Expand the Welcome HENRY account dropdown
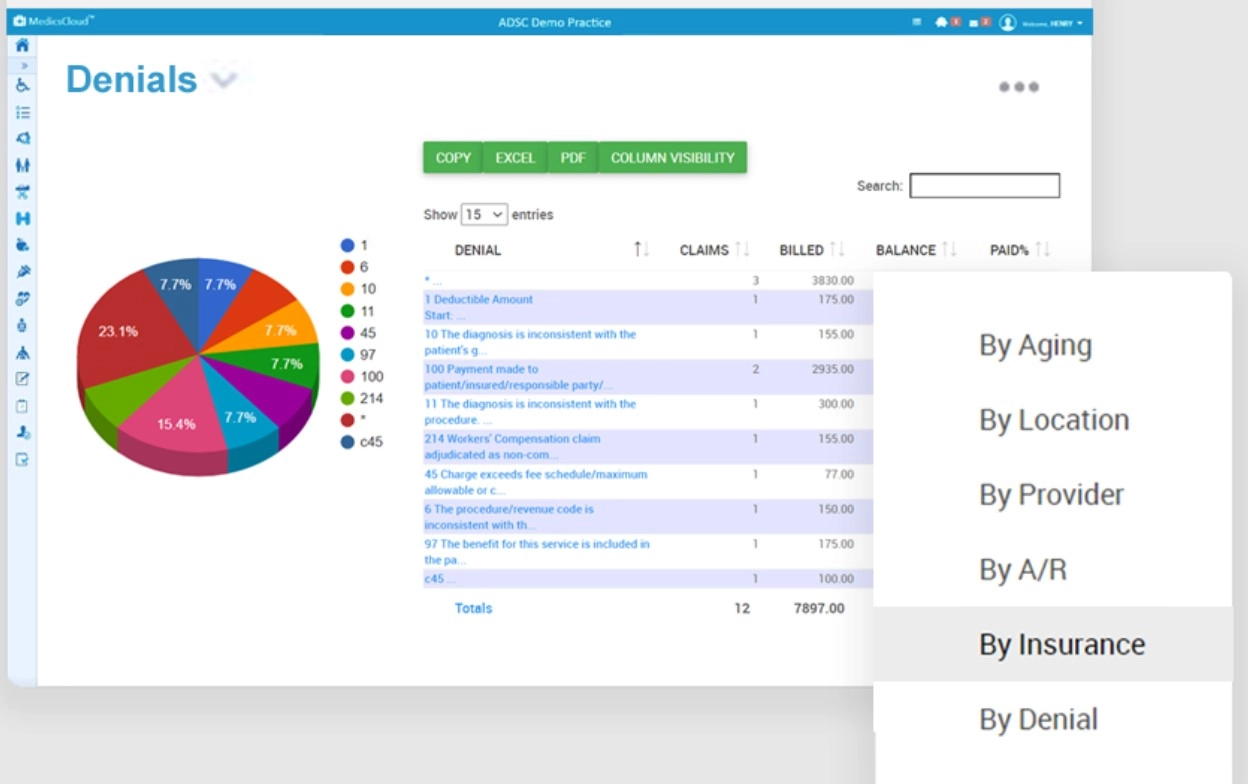Viewport: 1248px width, 784px height. (1050, 20)
